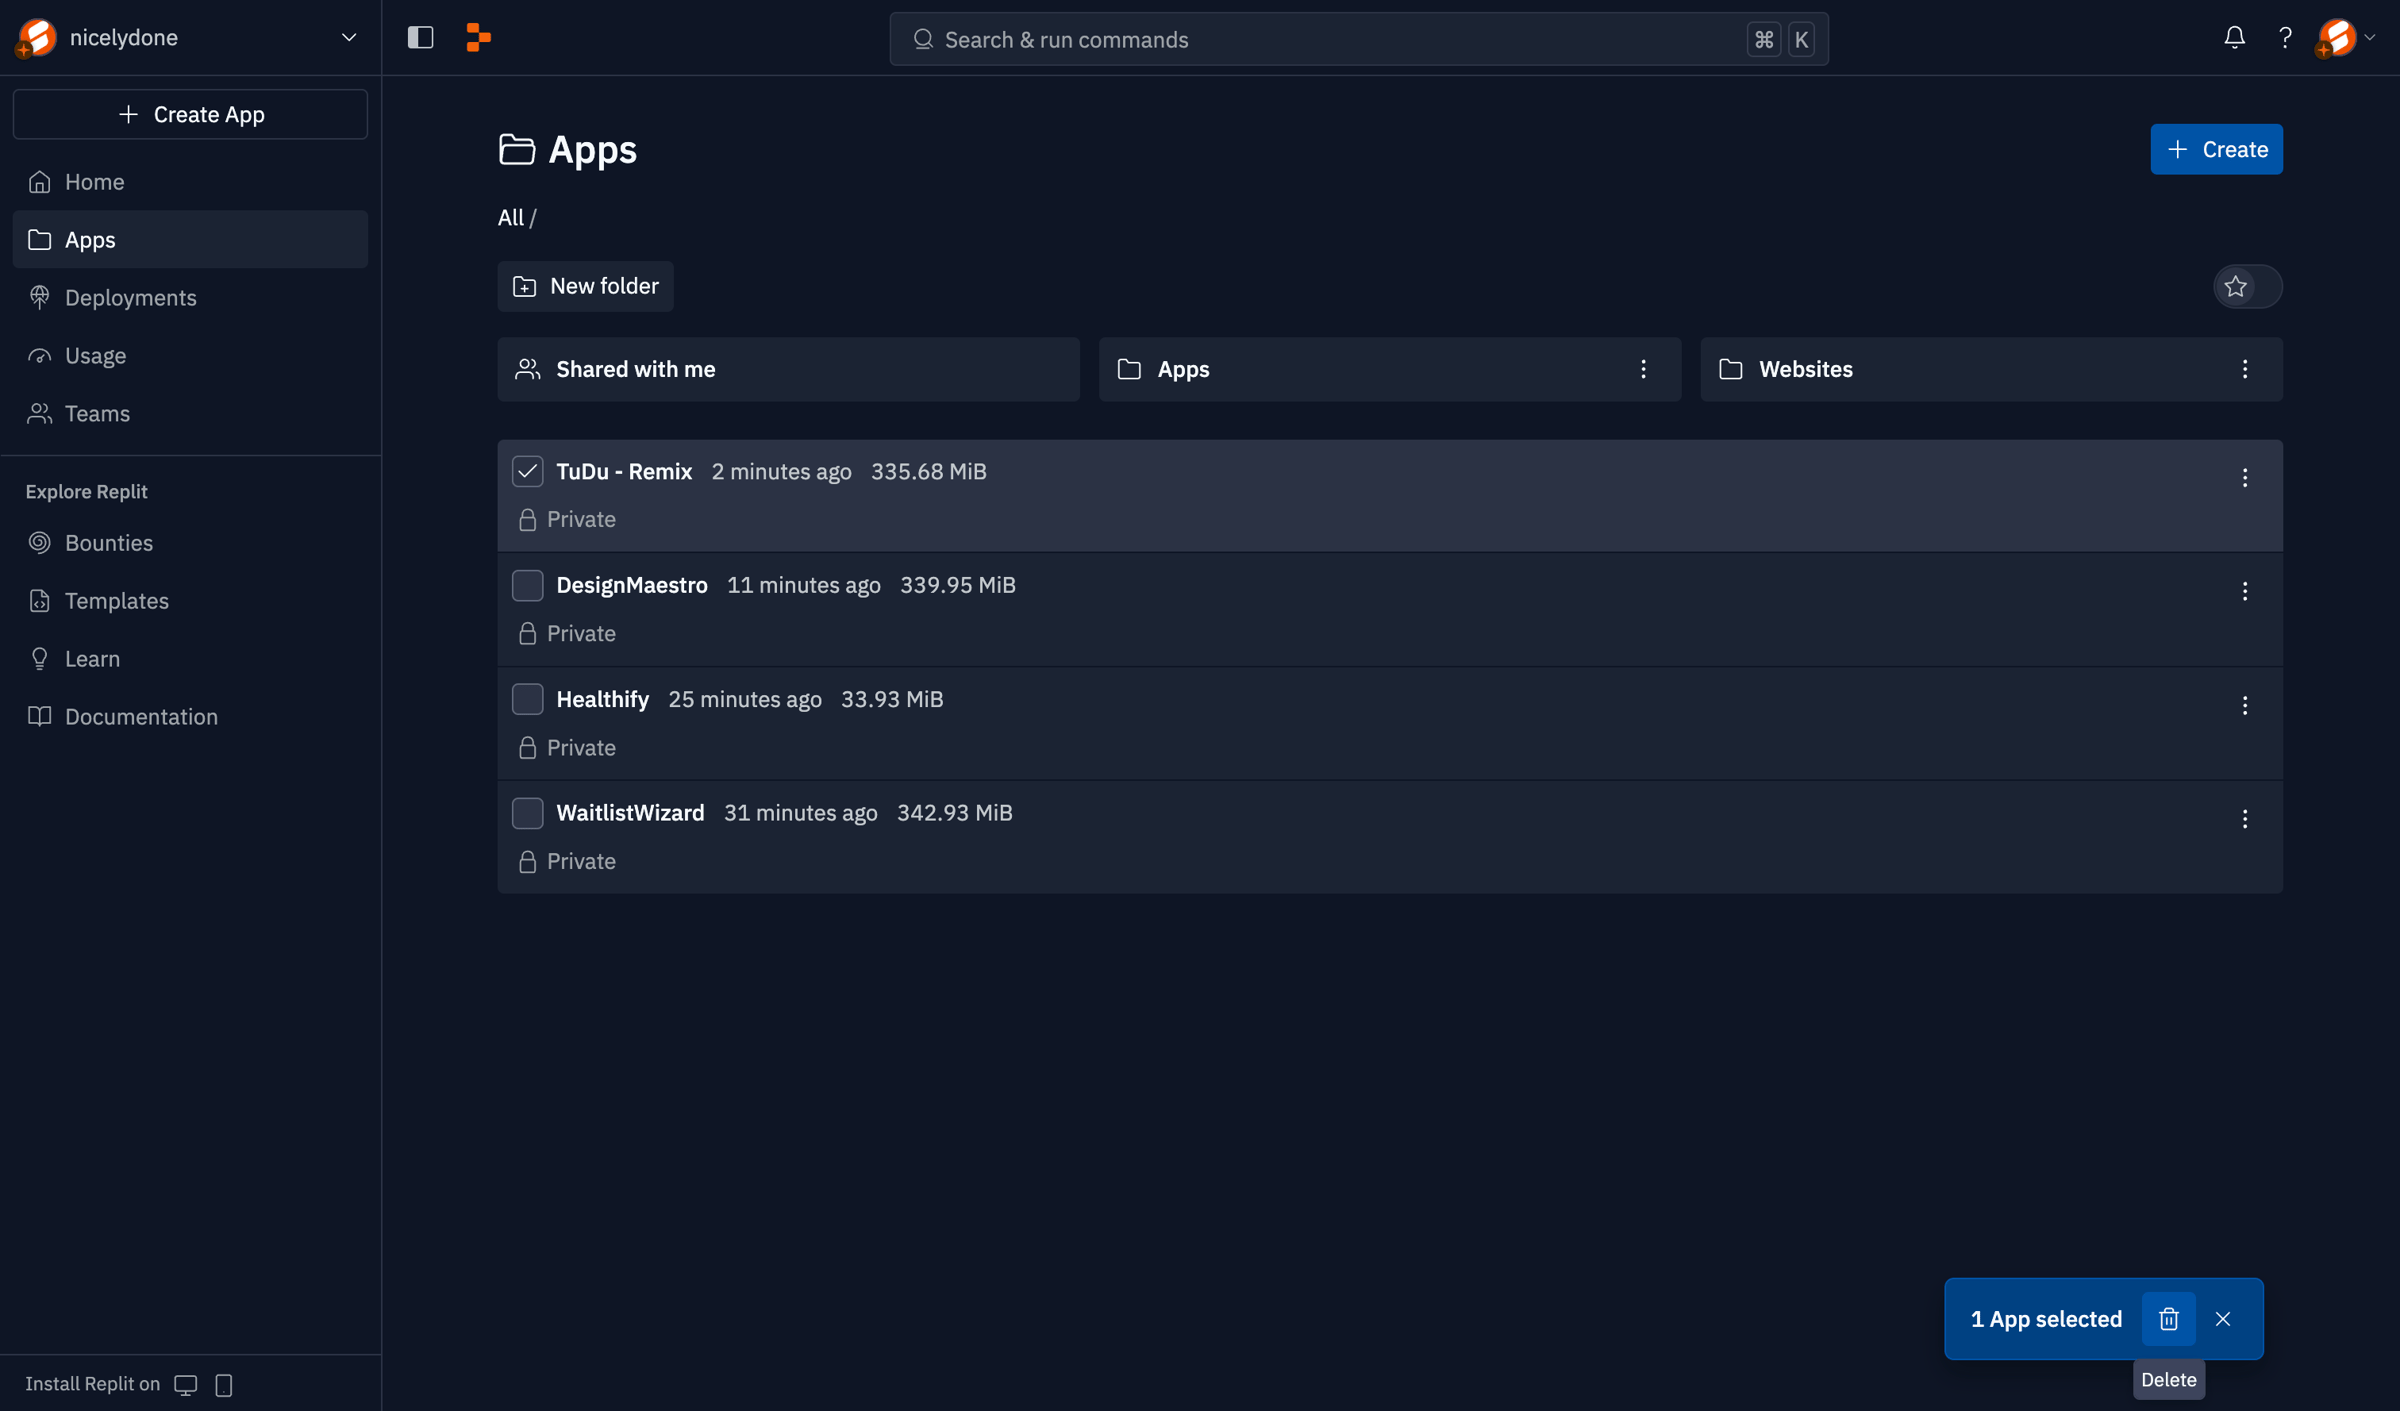Open Deployments page
The width and height of the screenshot is (2400, 1411).
tap(190, 298)
